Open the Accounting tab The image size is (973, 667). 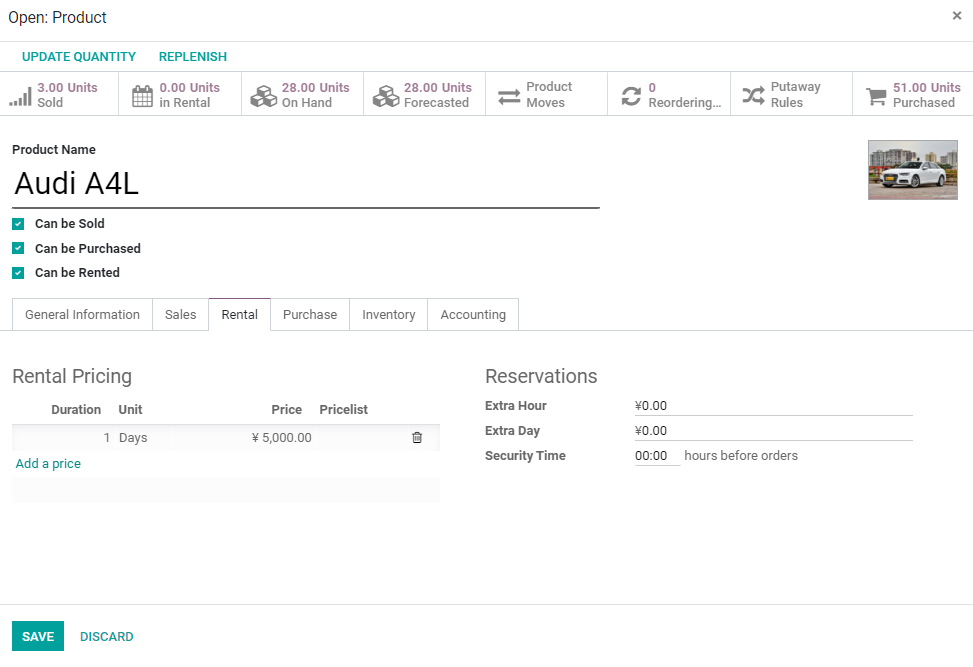[473, 315]
